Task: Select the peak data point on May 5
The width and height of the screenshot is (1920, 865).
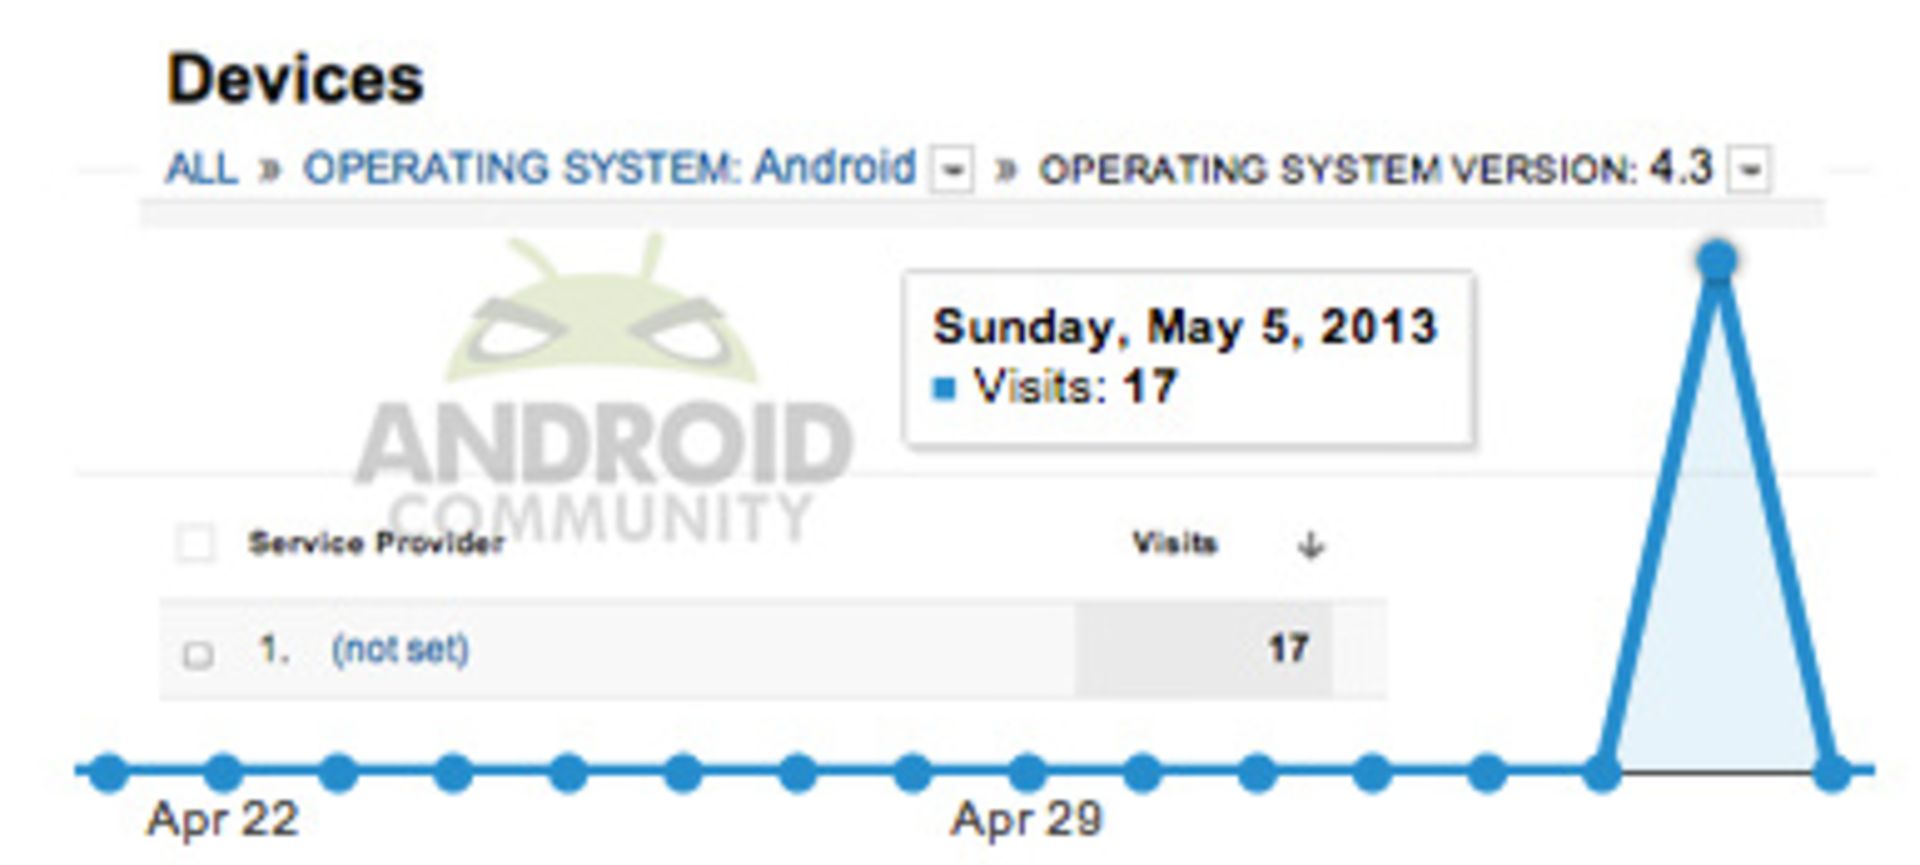Action: (x=1717, y=261)
